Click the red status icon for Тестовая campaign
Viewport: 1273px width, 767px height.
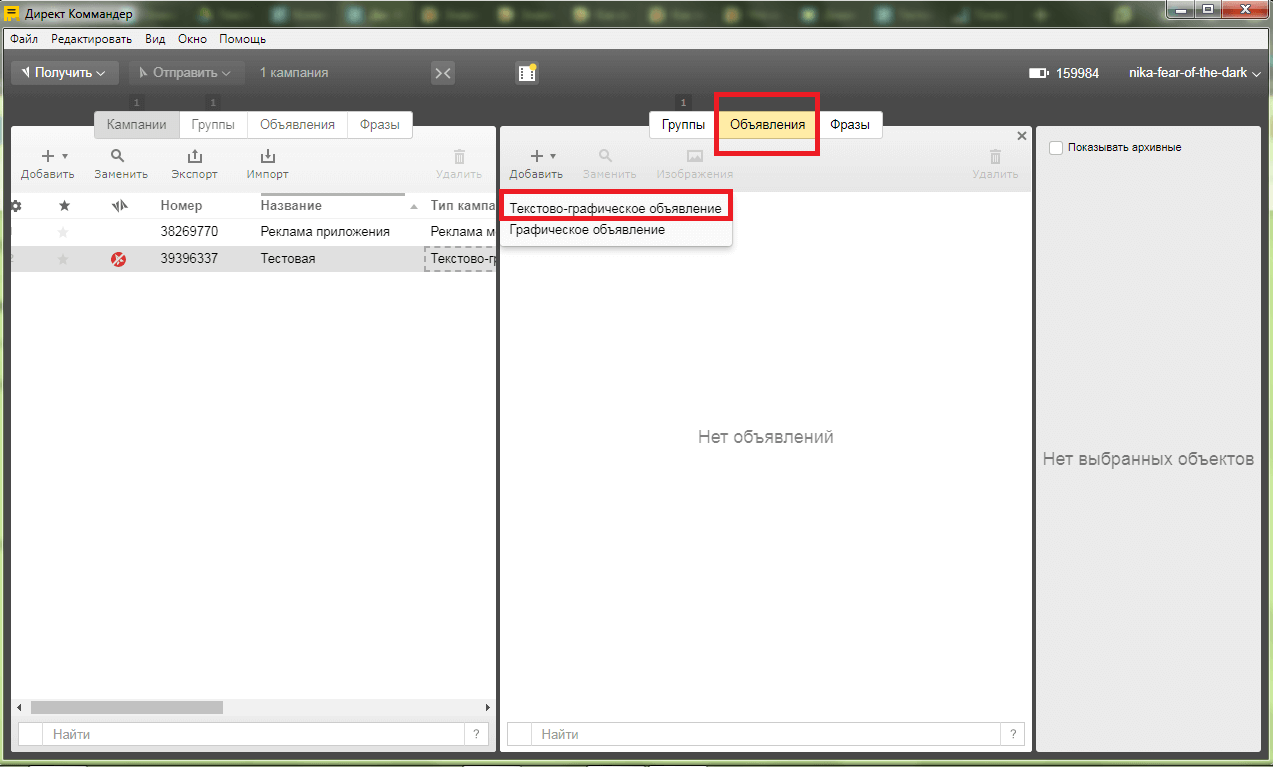(119, 259)
